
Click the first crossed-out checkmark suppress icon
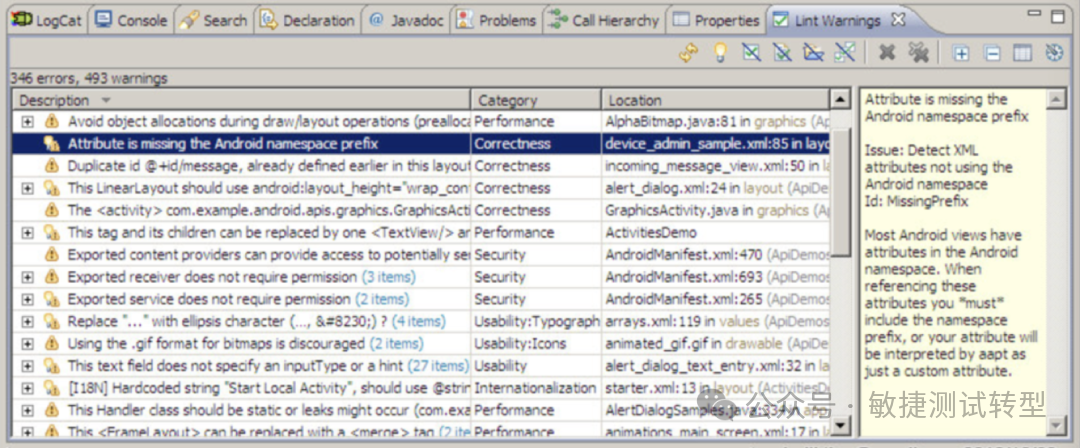point(751,52)
